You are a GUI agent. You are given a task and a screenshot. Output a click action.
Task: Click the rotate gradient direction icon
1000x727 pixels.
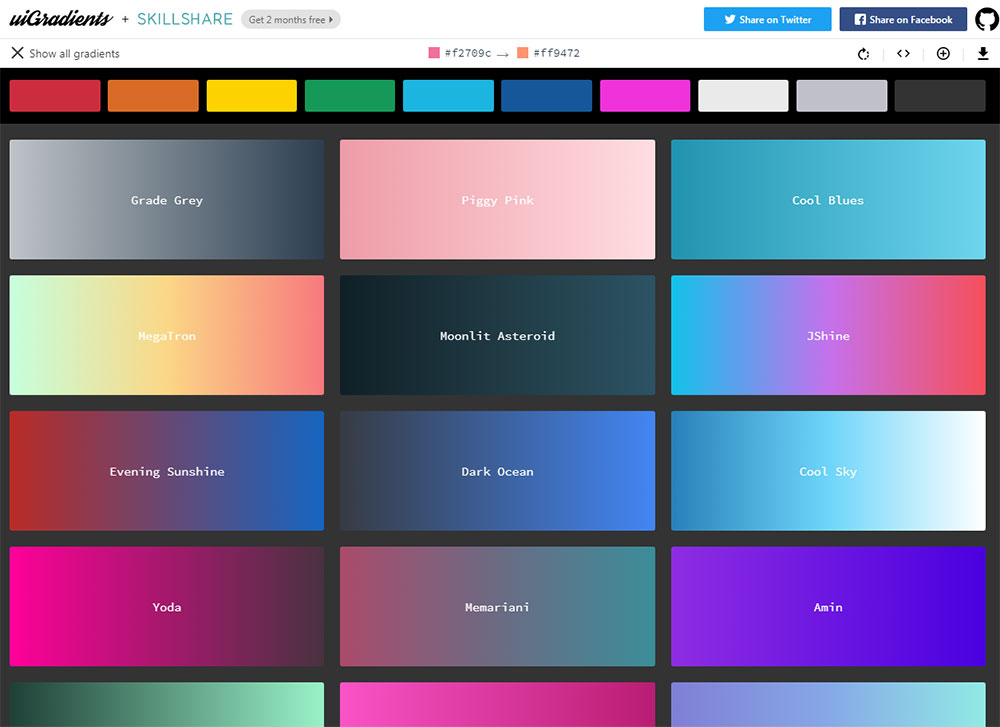[x=864, y=54]
